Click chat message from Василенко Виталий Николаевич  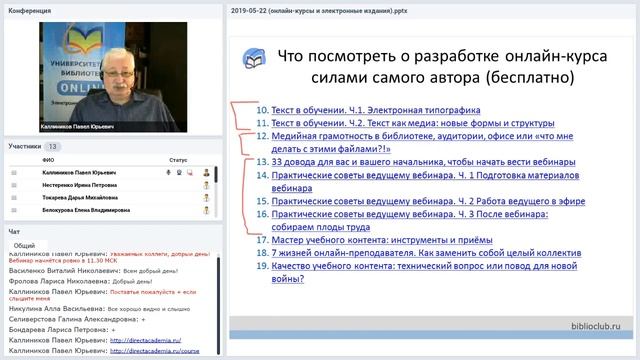(93, 271)
